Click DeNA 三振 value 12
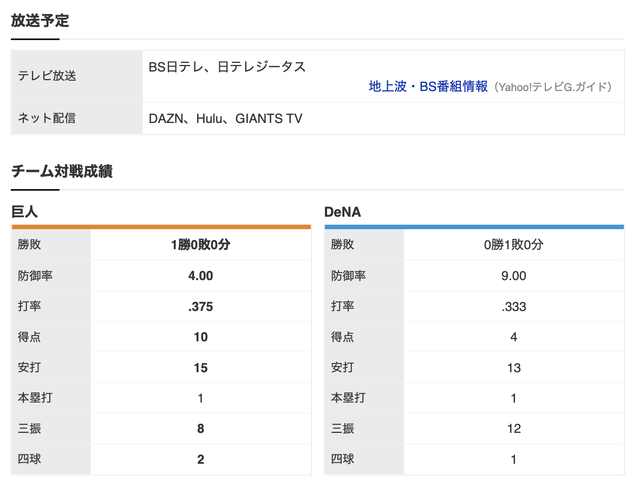The image size is (639, 480). (513, 429)
